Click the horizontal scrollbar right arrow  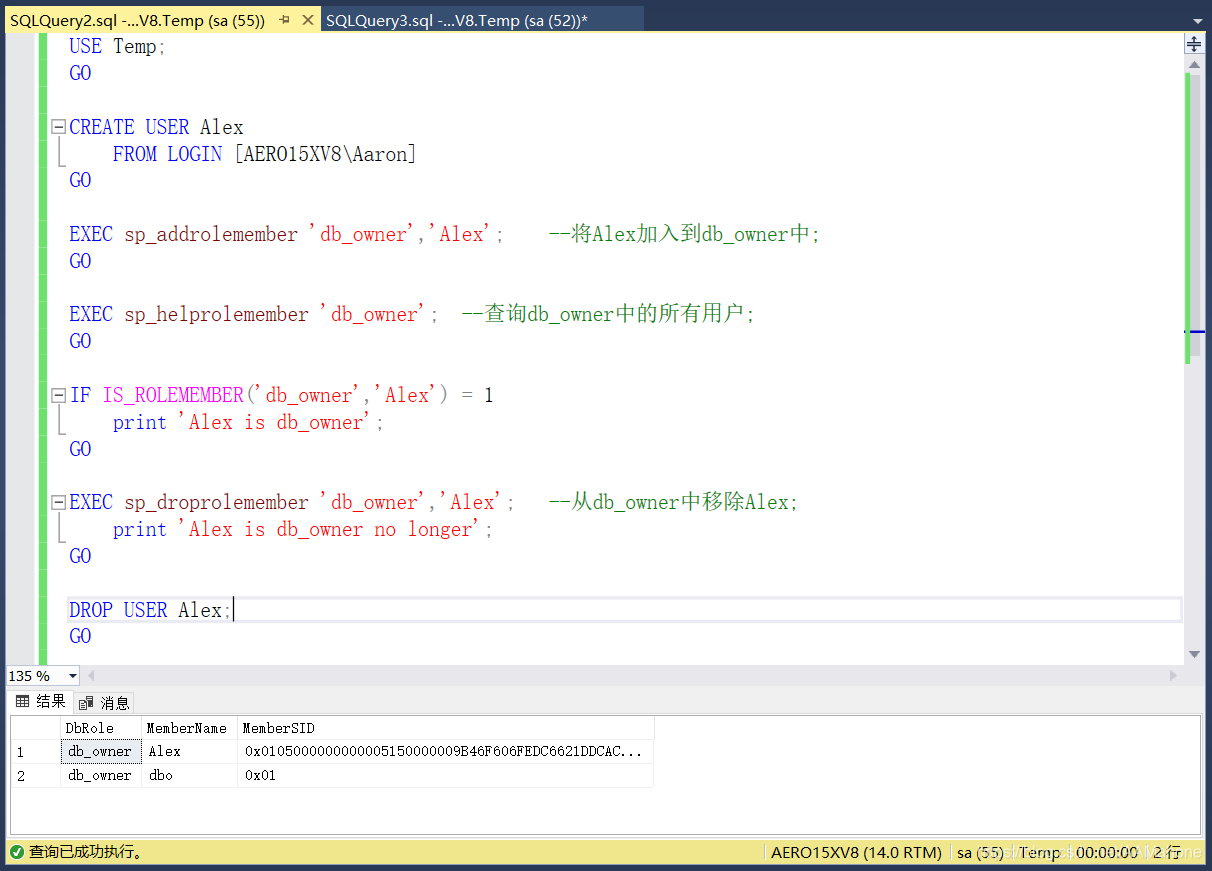[x=1174, y=676]
